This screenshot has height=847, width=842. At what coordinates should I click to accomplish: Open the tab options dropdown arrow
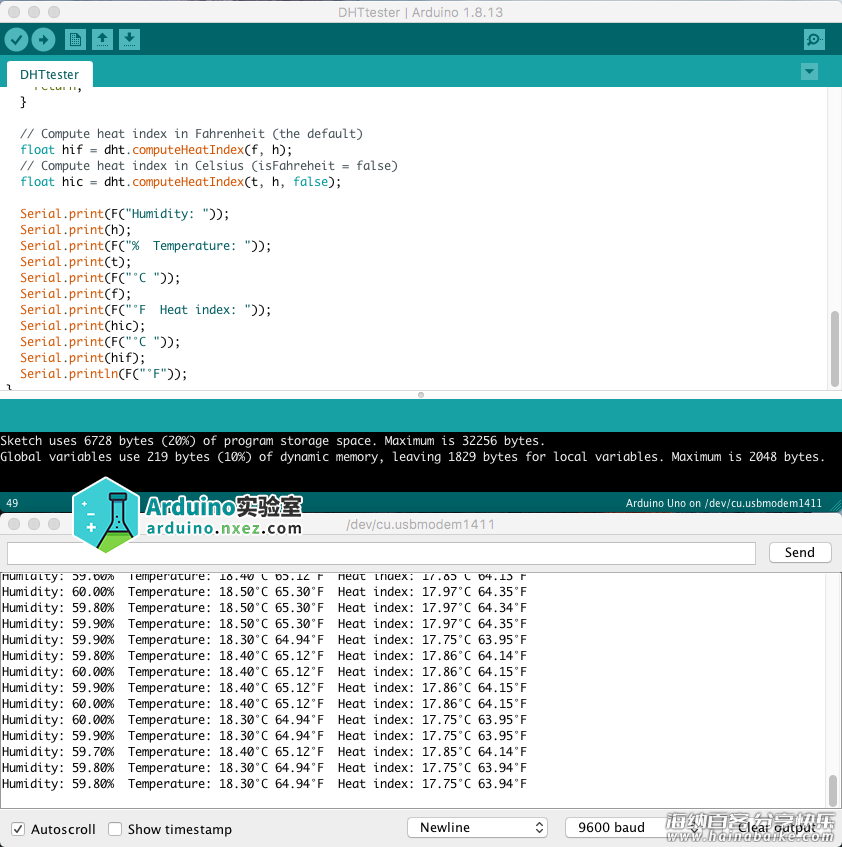(x=809, y=71)
